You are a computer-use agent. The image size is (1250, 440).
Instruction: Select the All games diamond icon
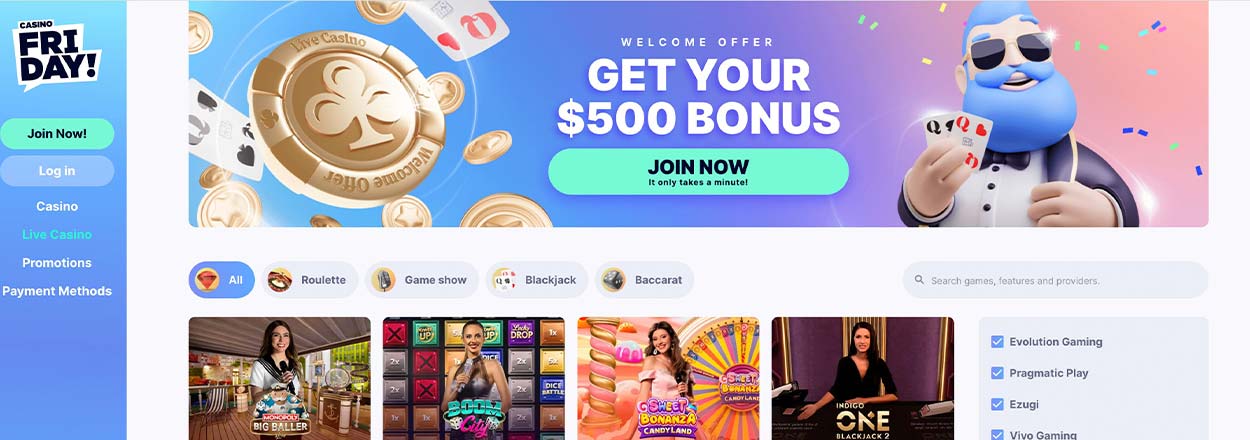(208, 280)
